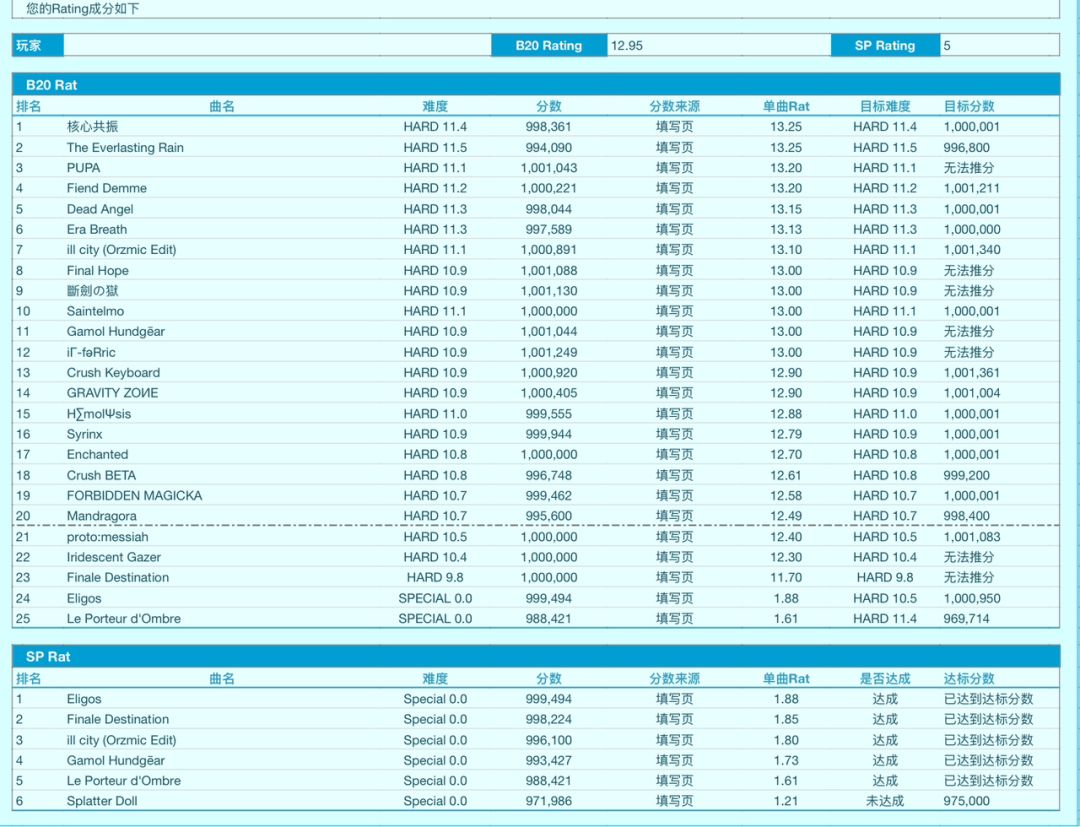The image size is (1080, 827).
Task: Click 目标分数 column header
Action: (x=968, y=106)
